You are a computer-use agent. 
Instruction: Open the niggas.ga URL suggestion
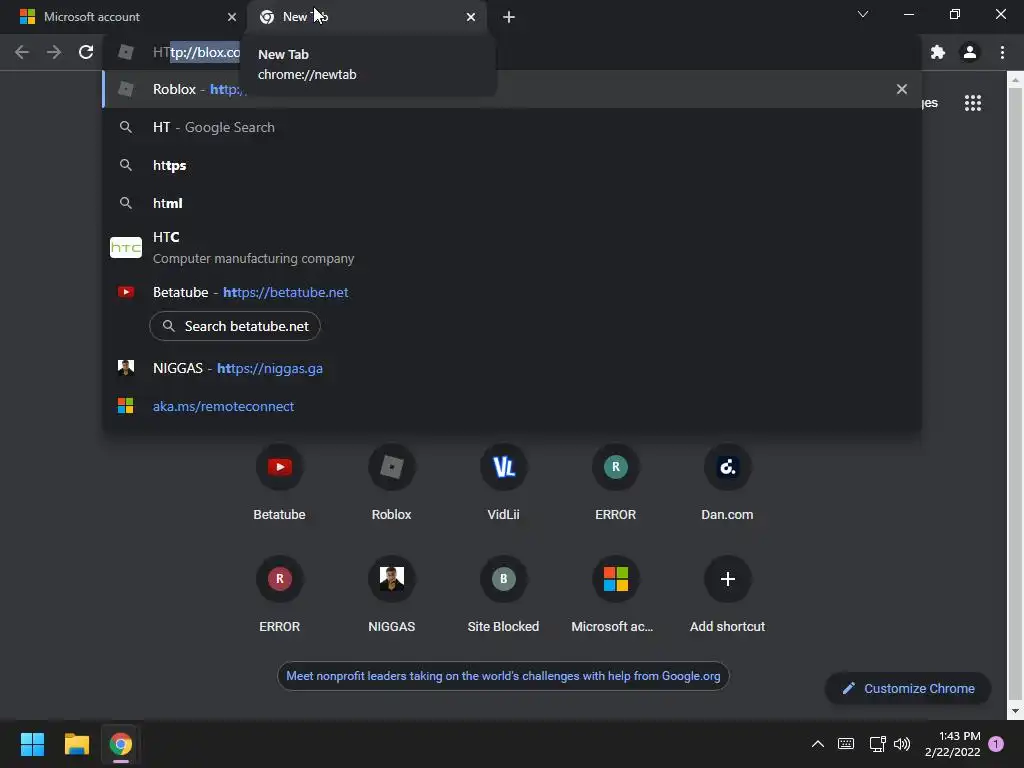click(512, 368)
